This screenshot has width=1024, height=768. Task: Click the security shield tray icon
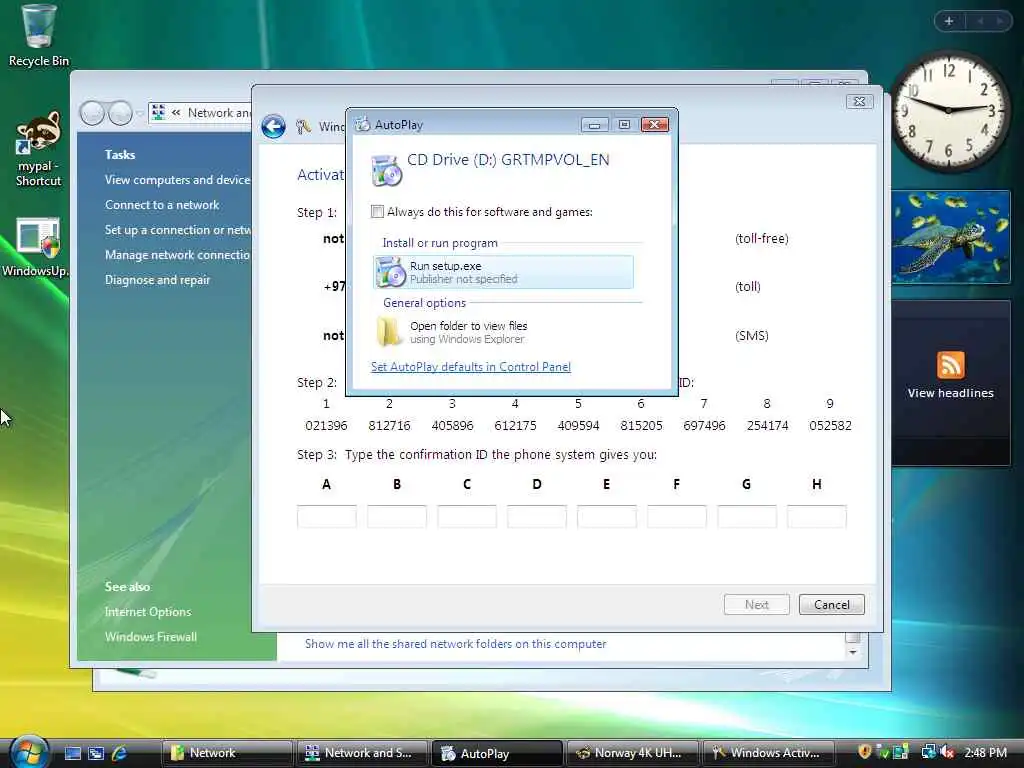click(x=865, y=752)
